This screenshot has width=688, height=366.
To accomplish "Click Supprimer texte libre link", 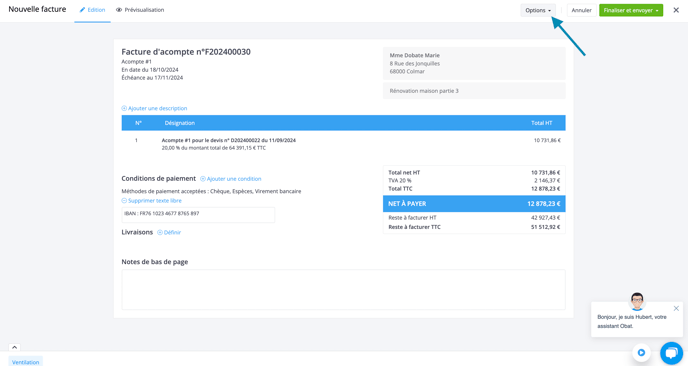I will (154, 201).
